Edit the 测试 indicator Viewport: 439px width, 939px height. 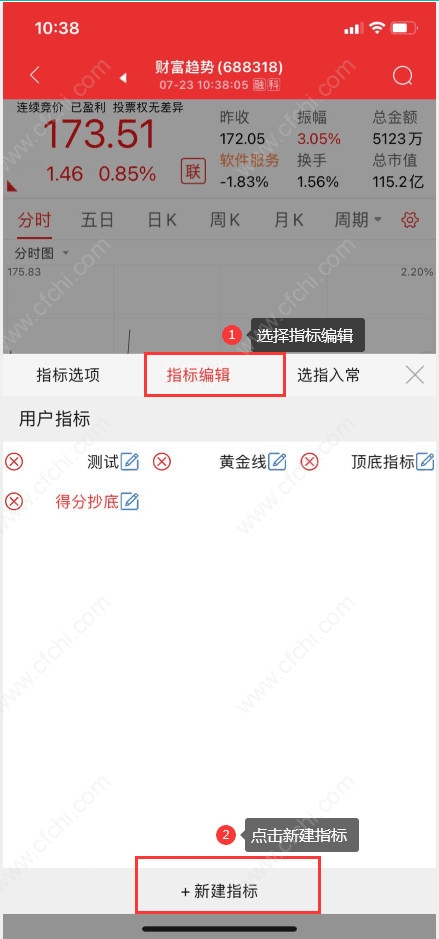point(130,462)
